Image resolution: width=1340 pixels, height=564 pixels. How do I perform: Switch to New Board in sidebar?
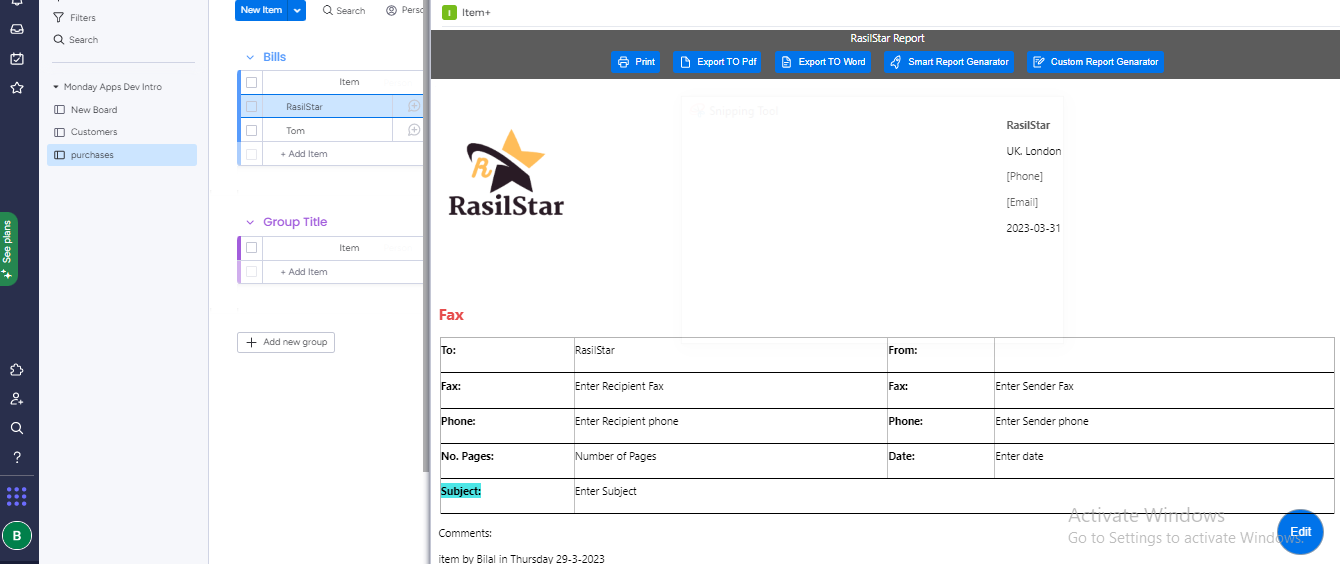point(93,110)
